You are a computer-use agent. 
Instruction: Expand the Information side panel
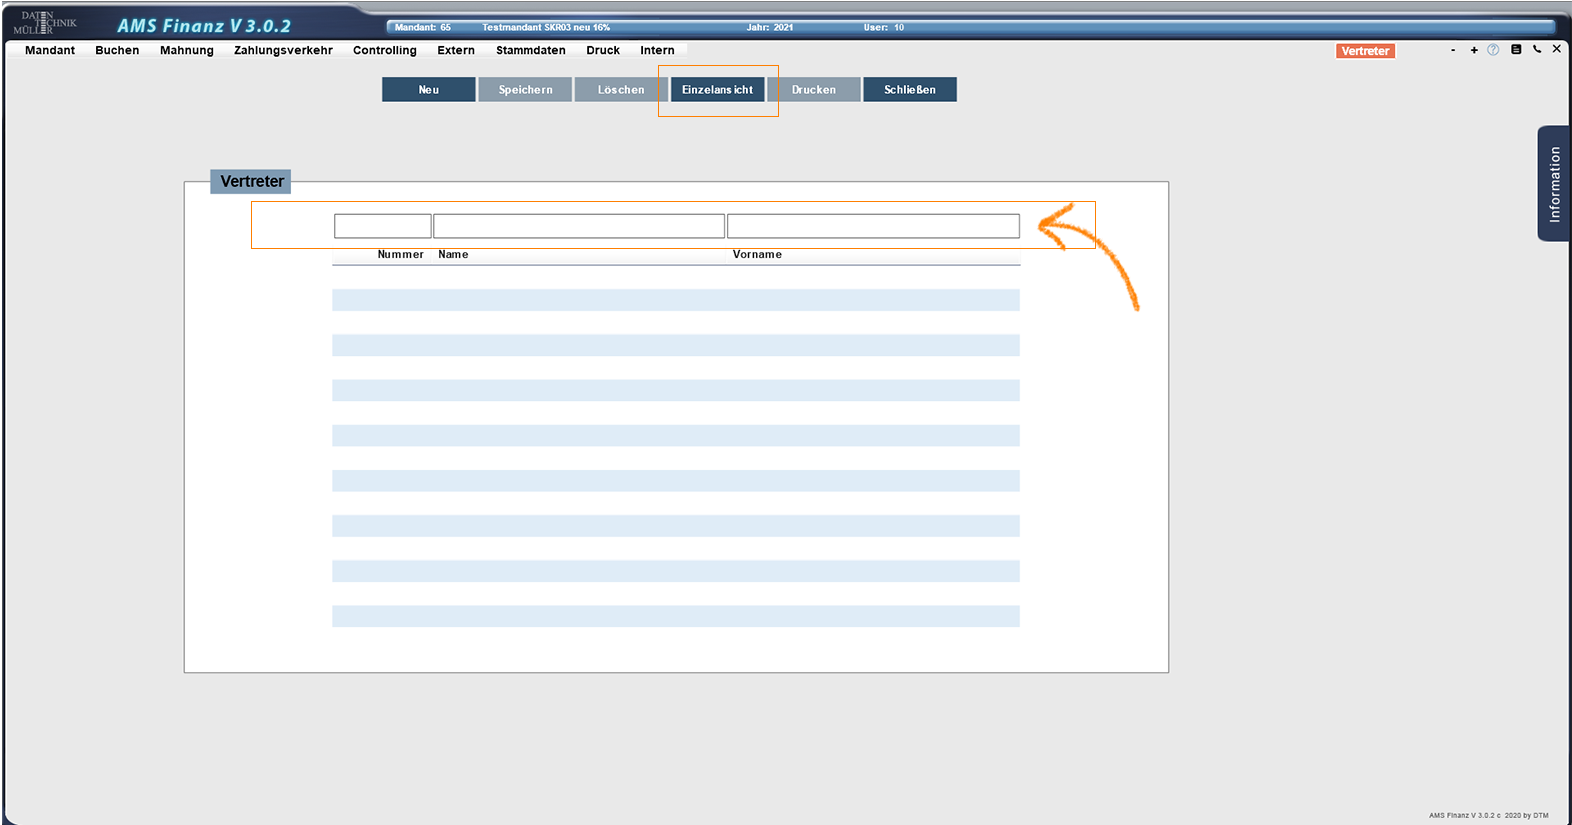click(x=1553, y=184)
